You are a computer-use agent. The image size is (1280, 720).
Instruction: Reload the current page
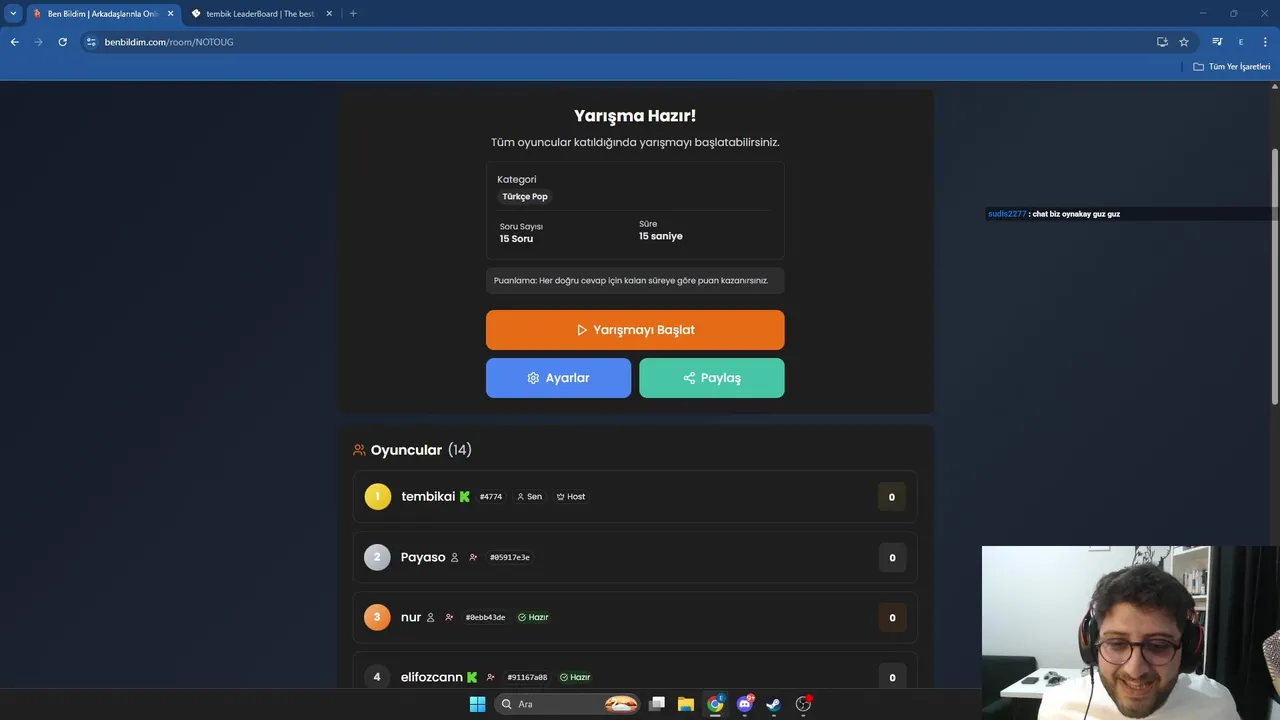(x=62, y=42)
